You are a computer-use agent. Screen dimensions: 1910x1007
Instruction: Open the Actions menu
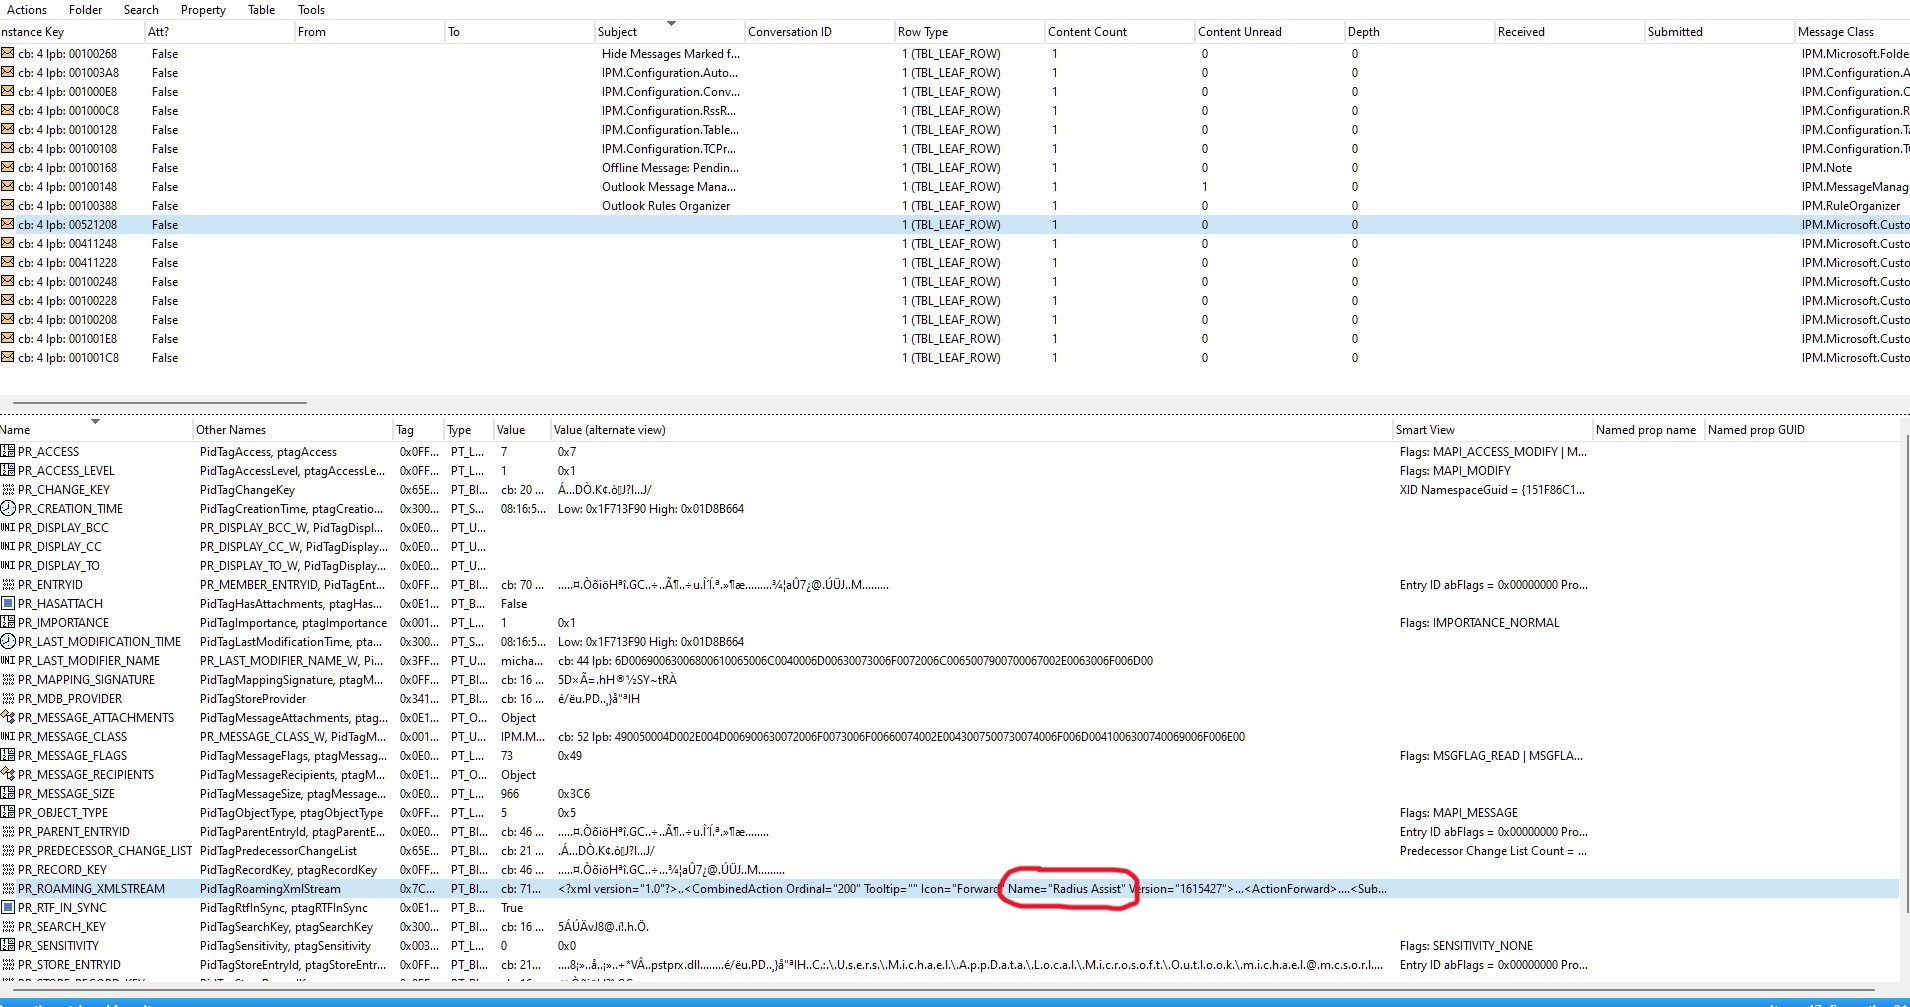(27, 9)
